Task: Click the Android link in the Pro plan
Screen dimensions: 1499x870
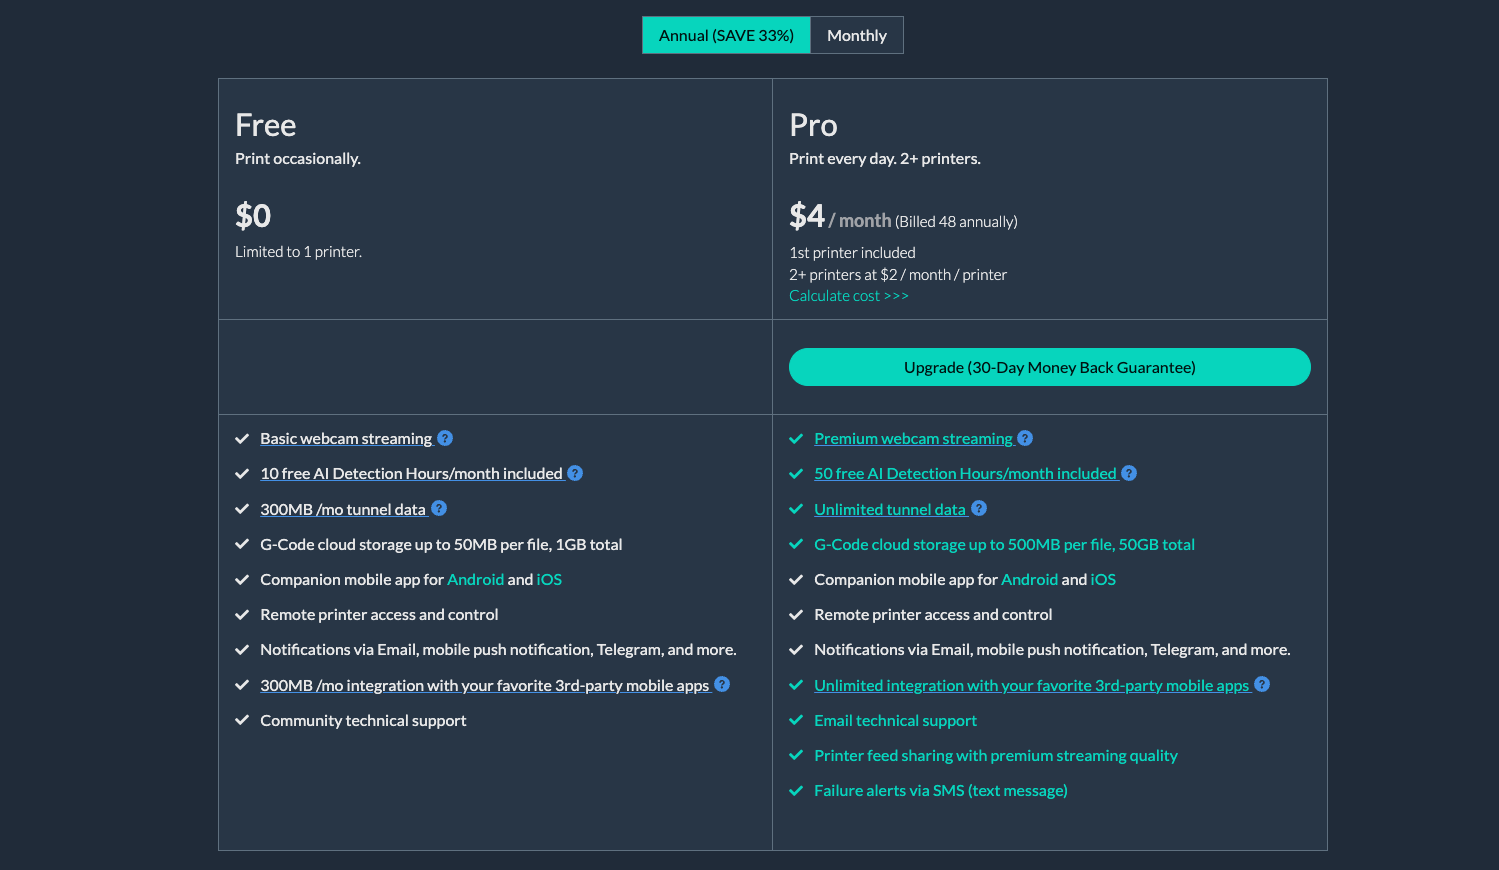Action: point(1030,579)
